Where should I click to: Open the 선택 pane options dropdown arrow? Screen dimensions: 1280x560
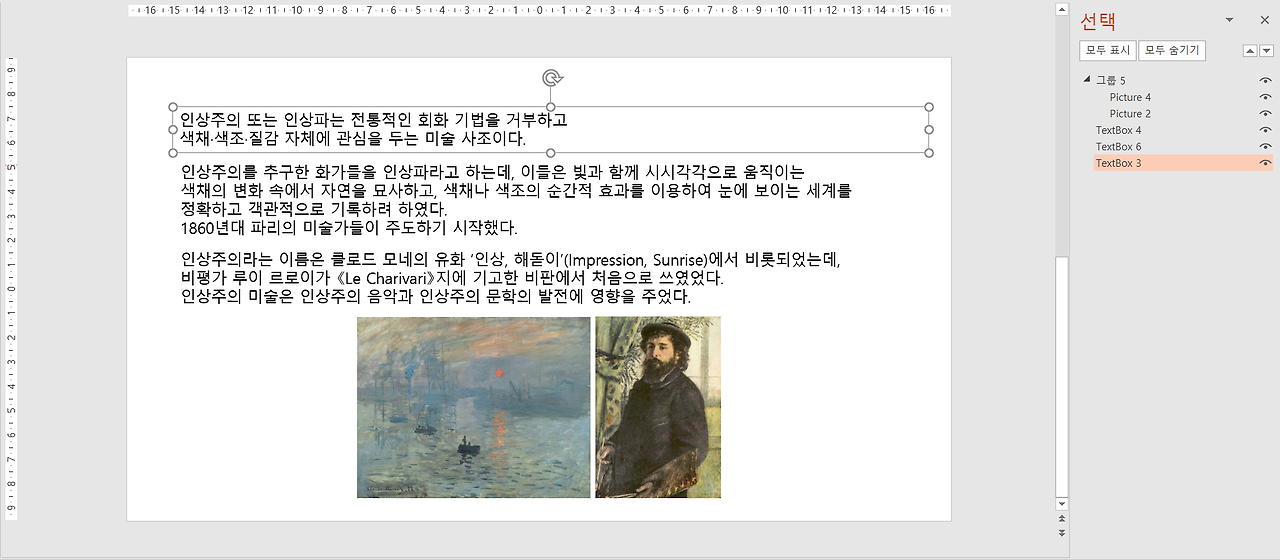tap(1230, 20)
